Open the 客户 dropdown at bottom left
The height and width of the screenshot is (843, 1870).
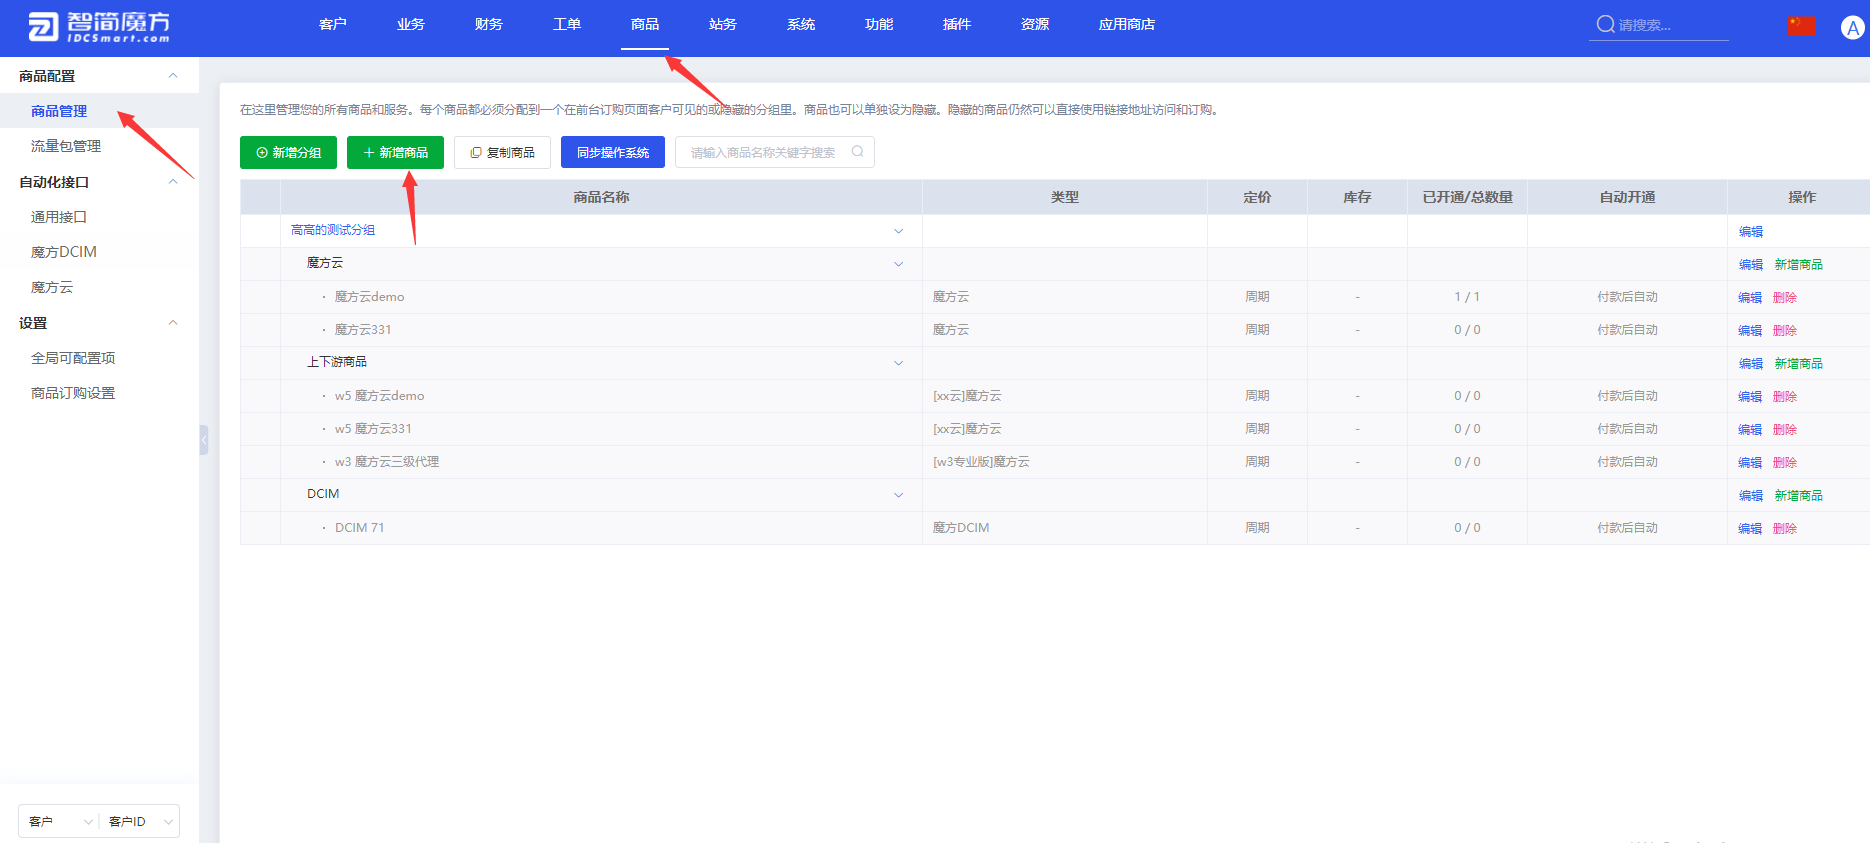(x=59, y=821)
